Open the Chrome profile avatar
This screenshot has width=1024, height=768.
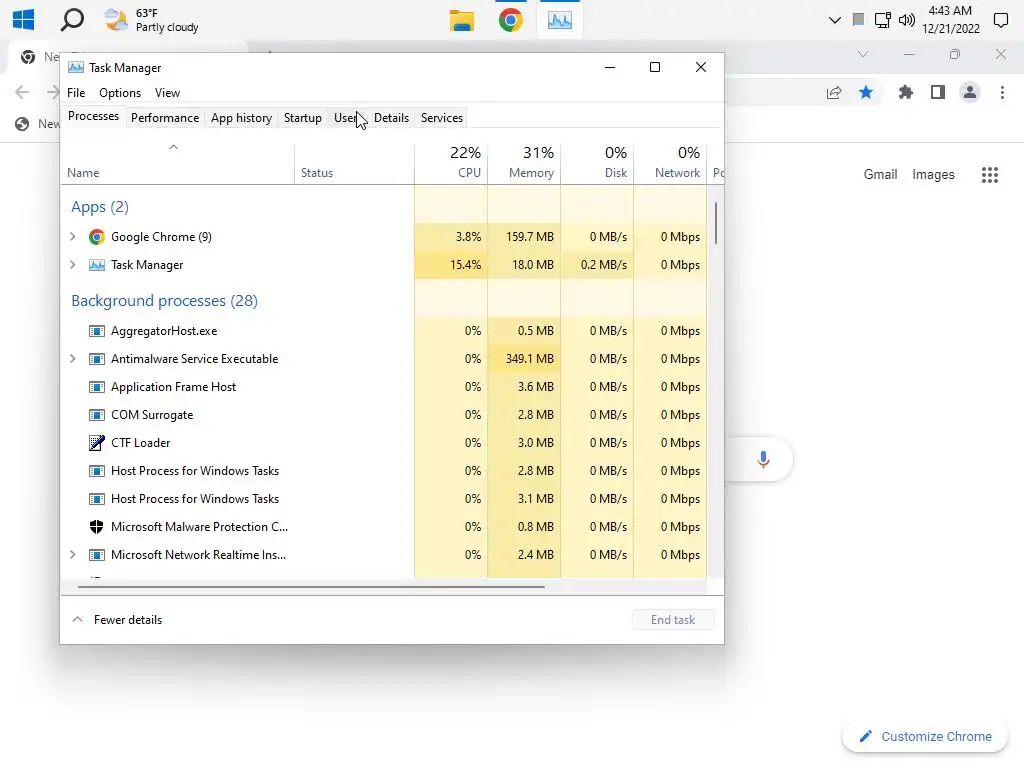click(x=970, y=92)
